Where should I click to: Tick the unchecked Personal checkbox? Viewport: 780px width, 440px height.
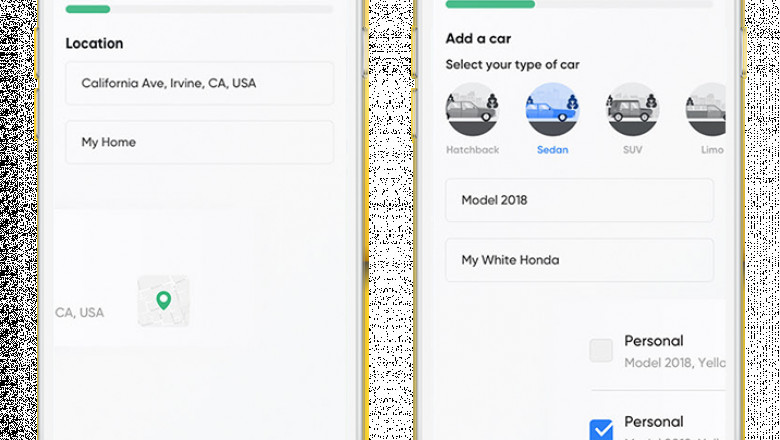point(601,350)
